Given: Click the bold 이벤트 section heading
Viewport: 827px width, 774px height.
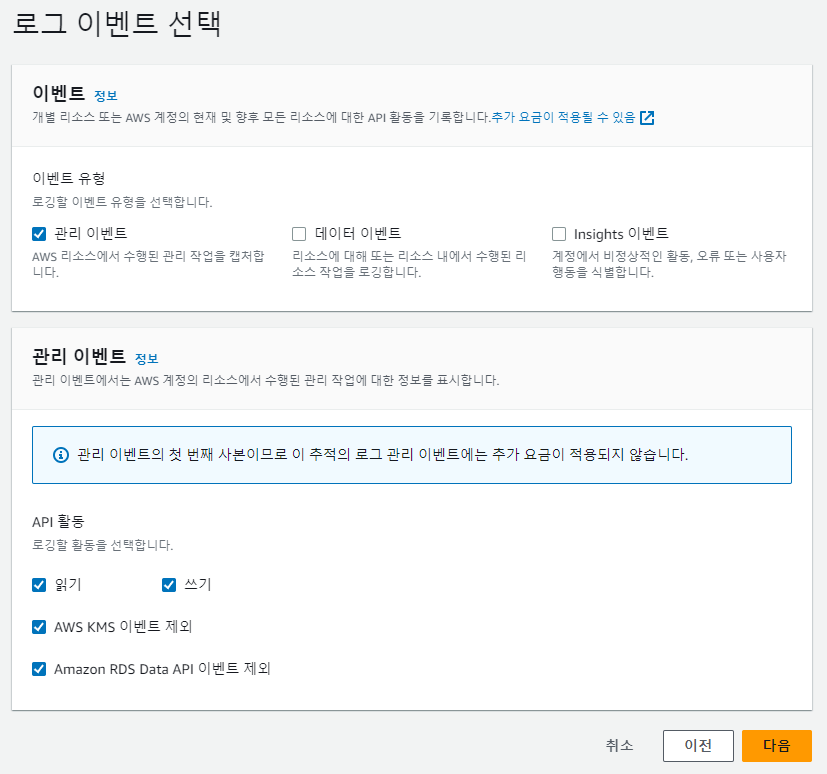Looking at the screenshot, I should 59,93.
